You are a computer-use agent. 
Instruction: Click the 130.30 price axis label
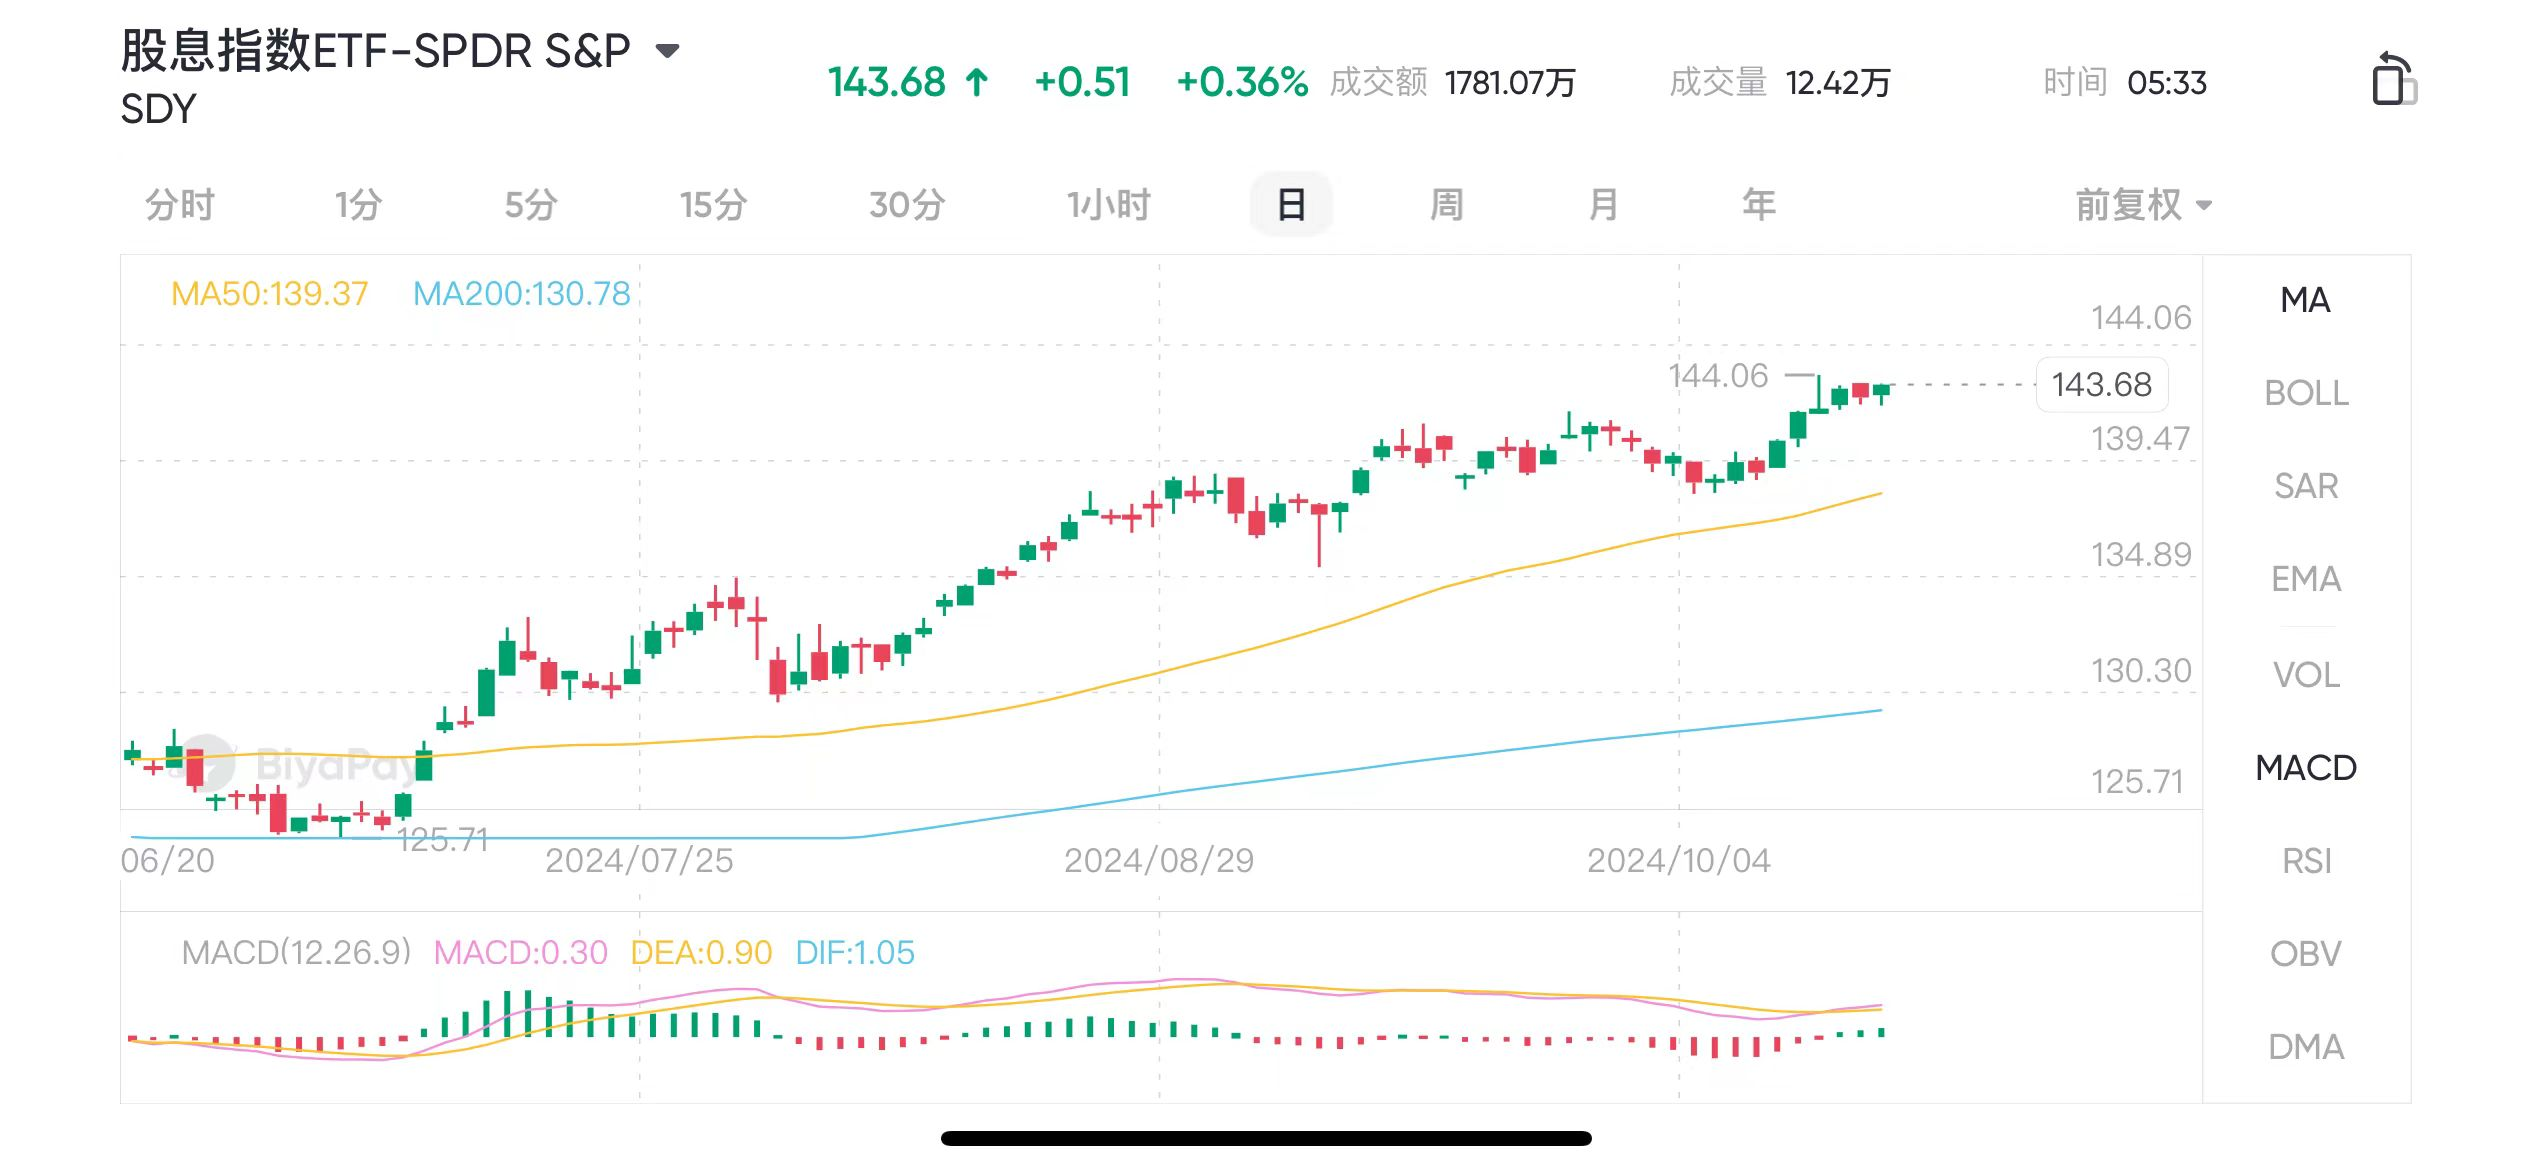coord(2141,671)
